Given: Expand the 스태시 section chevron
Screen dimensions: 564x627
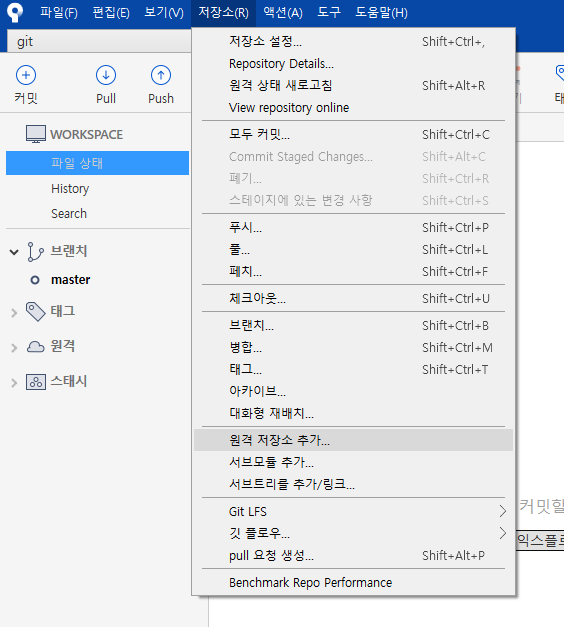Looking at the screenshot, I should [x=14, y=383].
